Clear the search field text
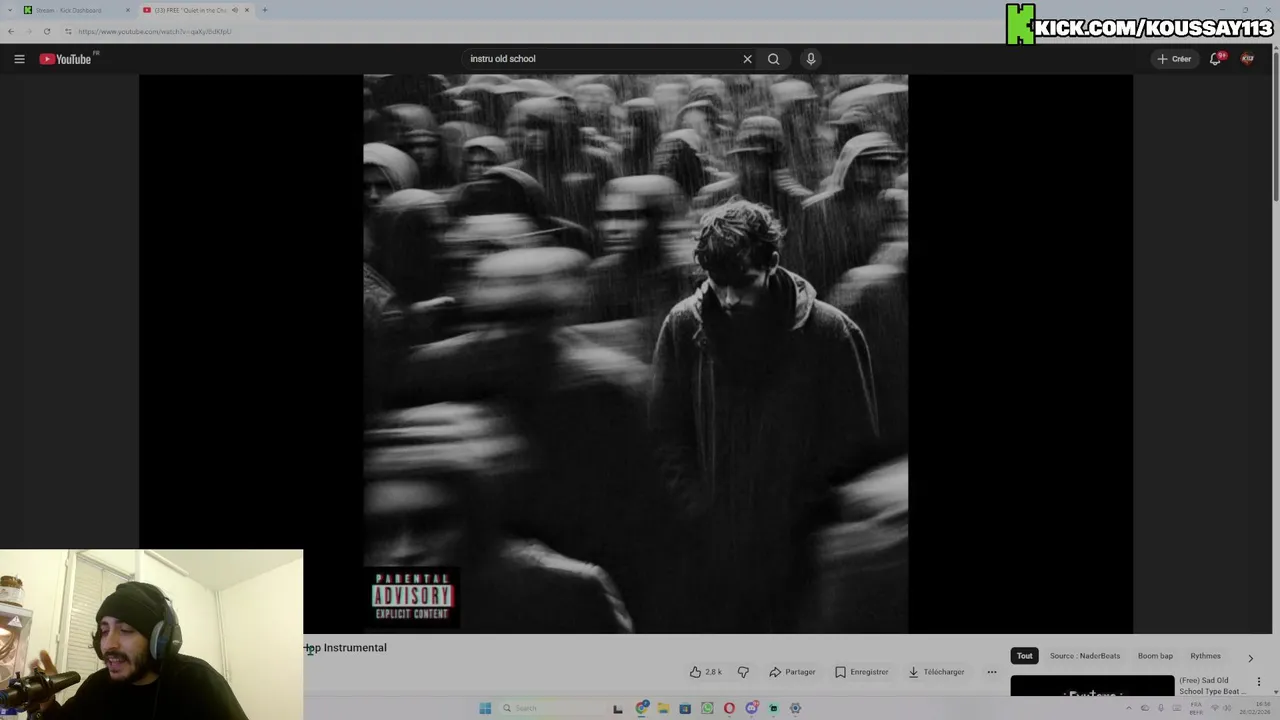The height and width of the screenshot is (720, 1280). tap(747, 59)
